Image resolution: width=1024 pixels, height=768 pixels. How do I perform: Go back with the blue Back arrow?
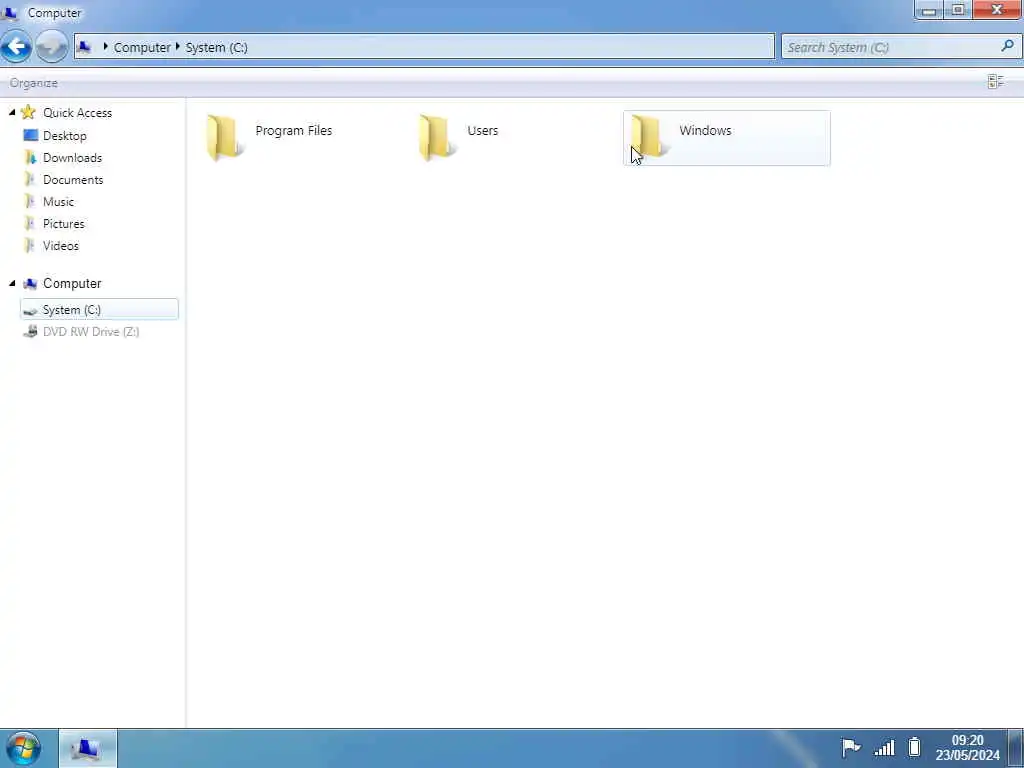(16, 47)
